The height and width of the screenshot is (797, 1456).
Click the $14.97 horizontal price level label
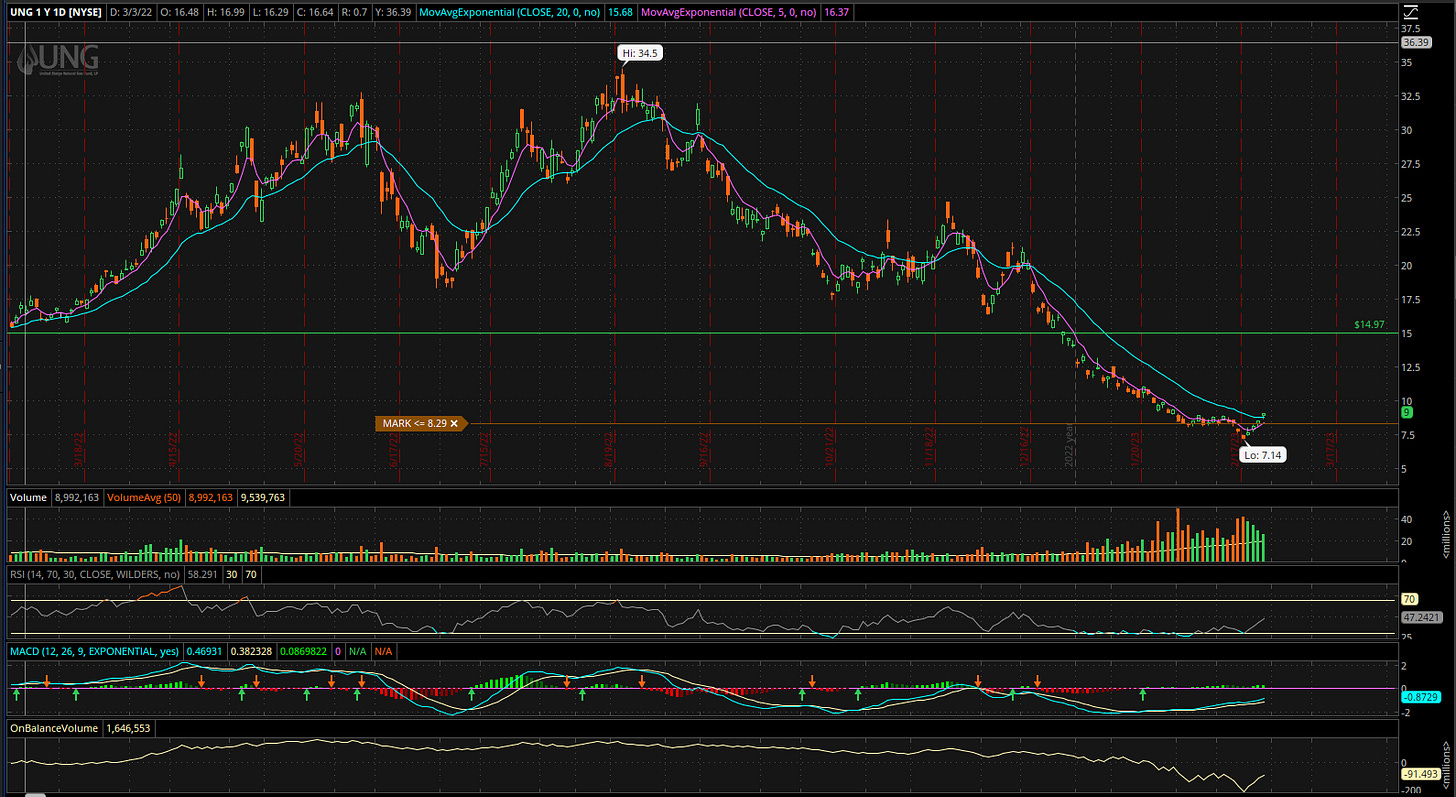point(1368,325)
